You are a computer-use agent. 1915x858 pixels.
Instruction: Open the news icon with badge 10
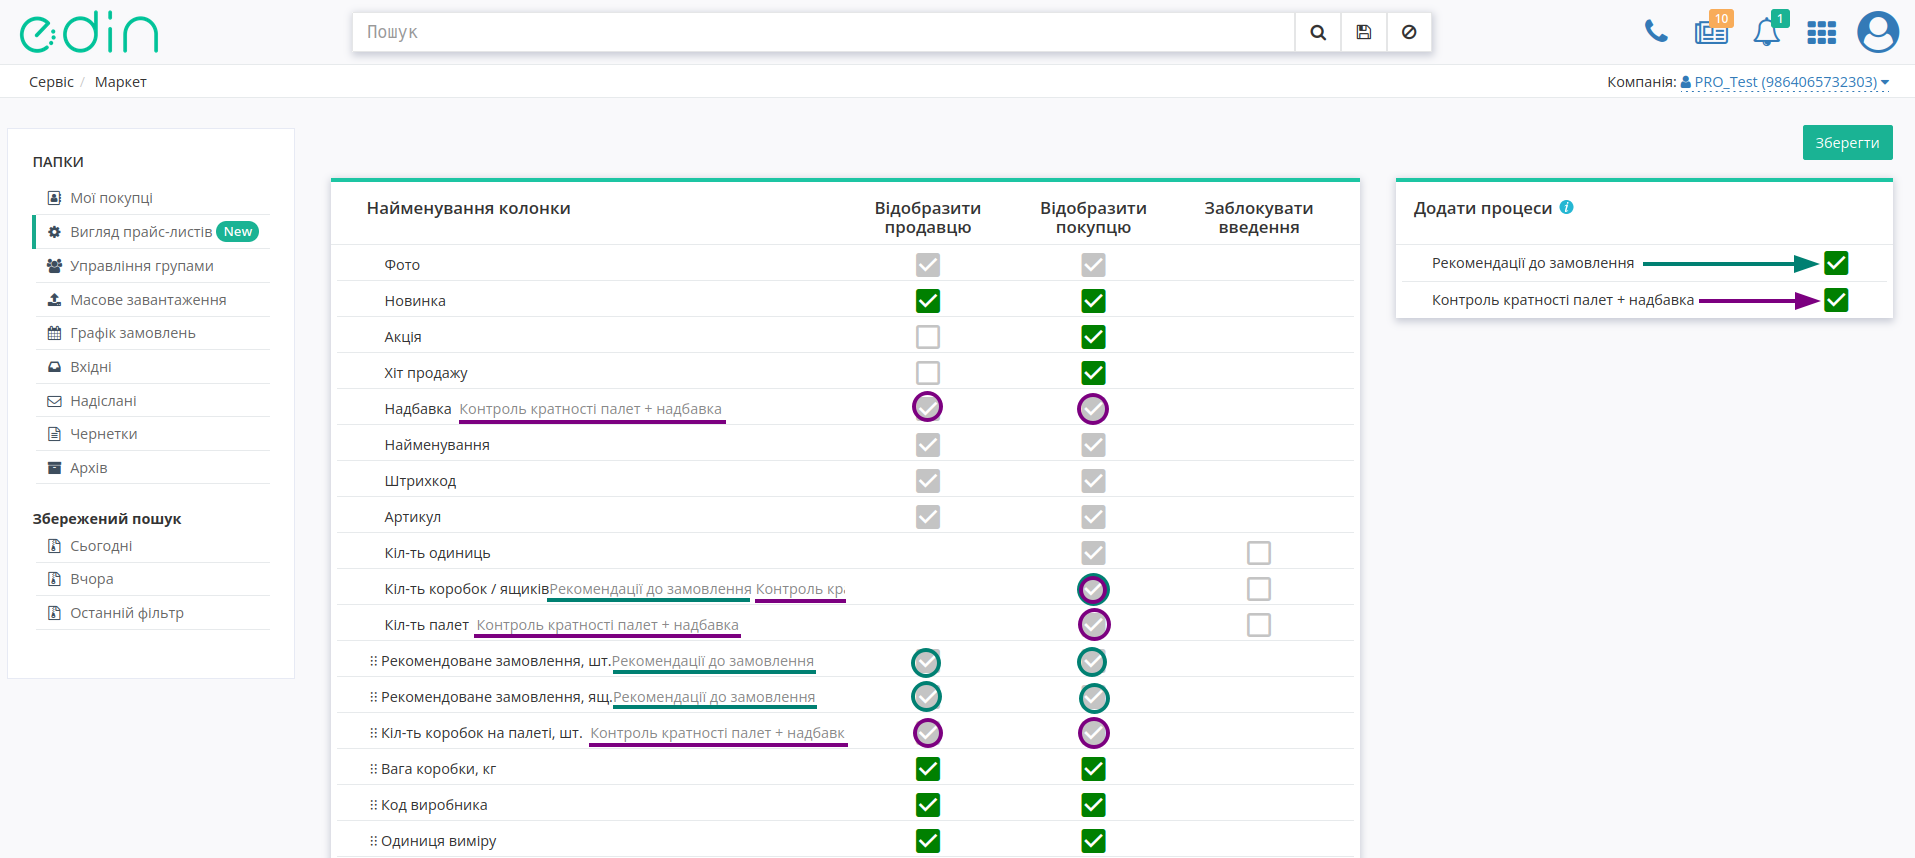(x=1712, y=32)
